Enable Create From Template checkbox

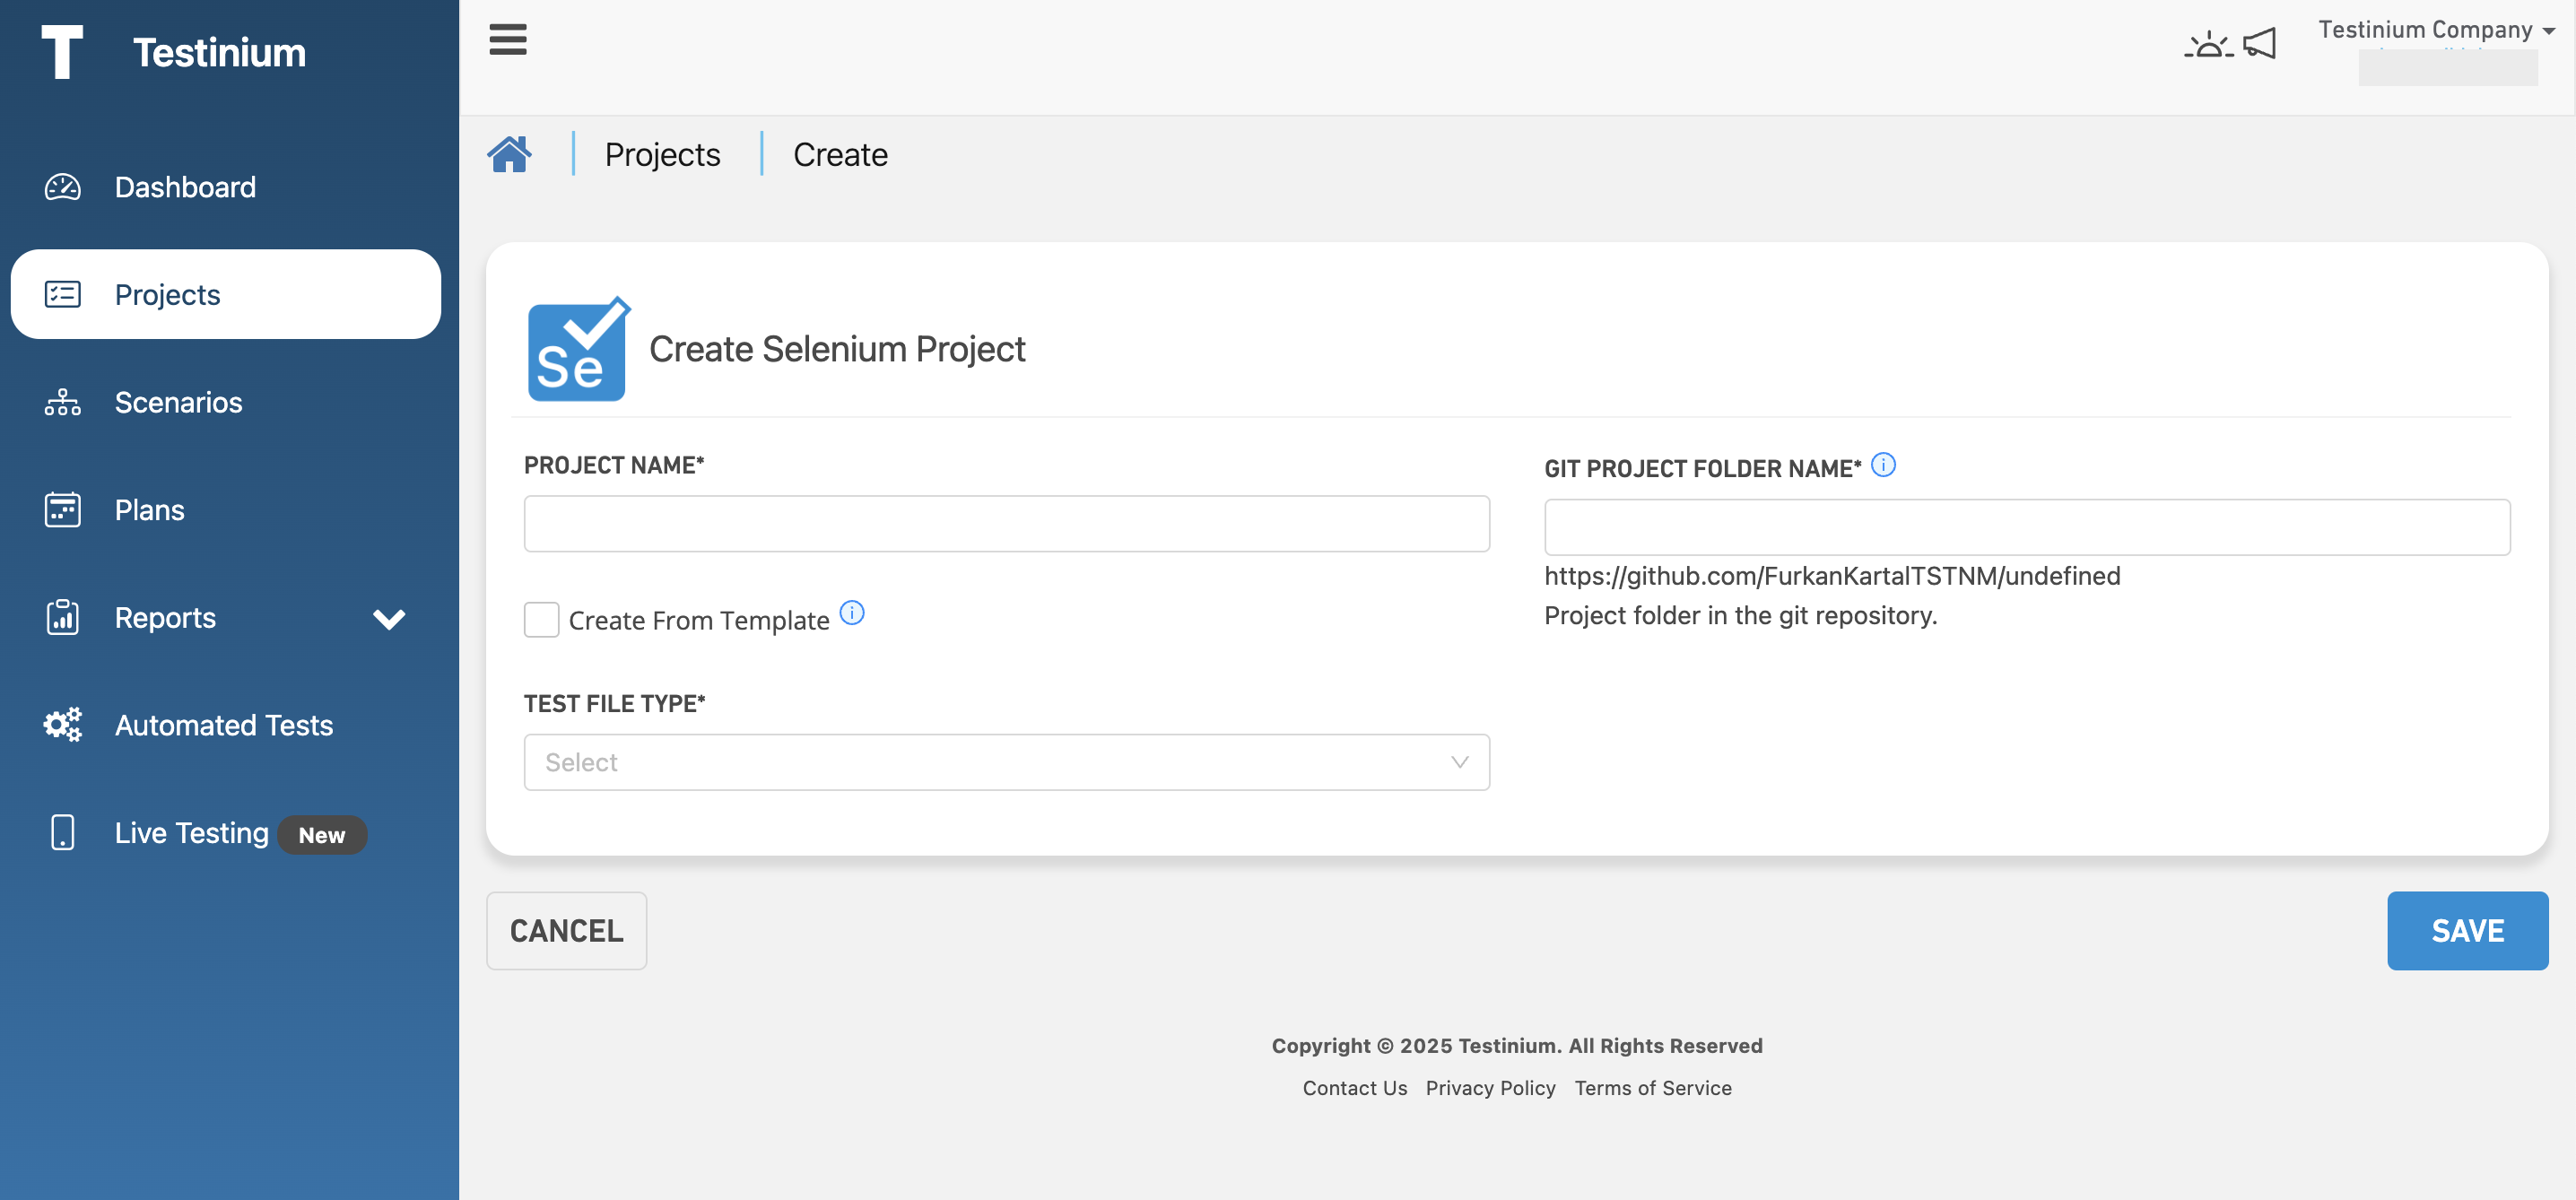pos(541,620)
